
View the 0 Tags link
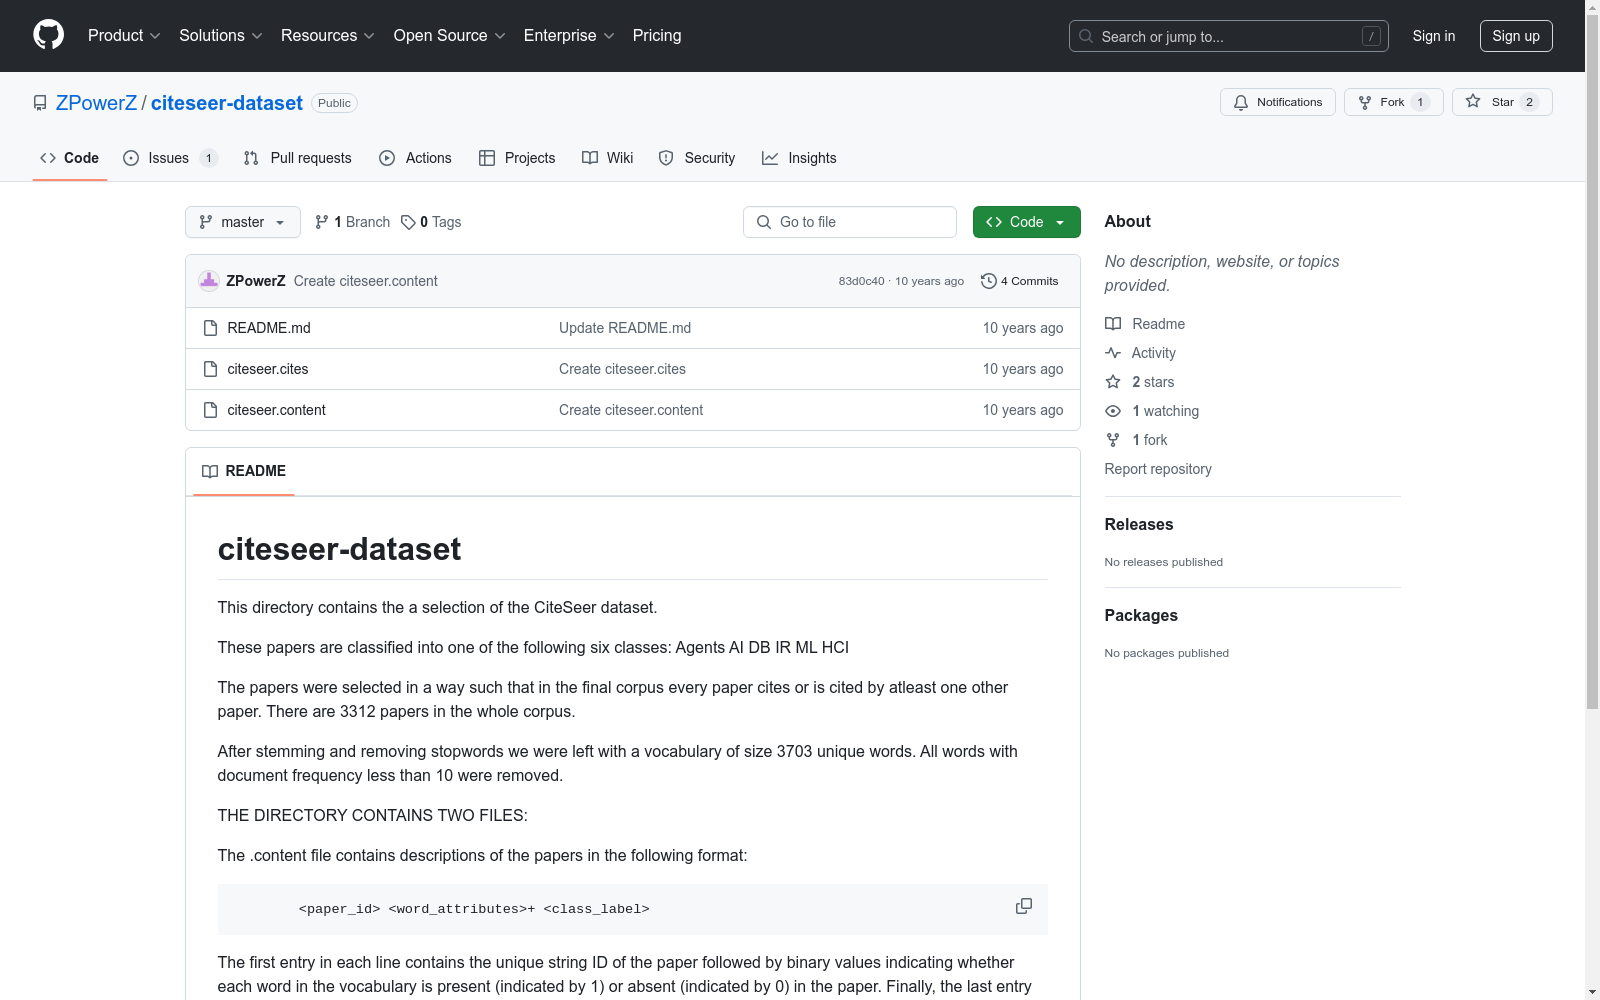point(431,222)
